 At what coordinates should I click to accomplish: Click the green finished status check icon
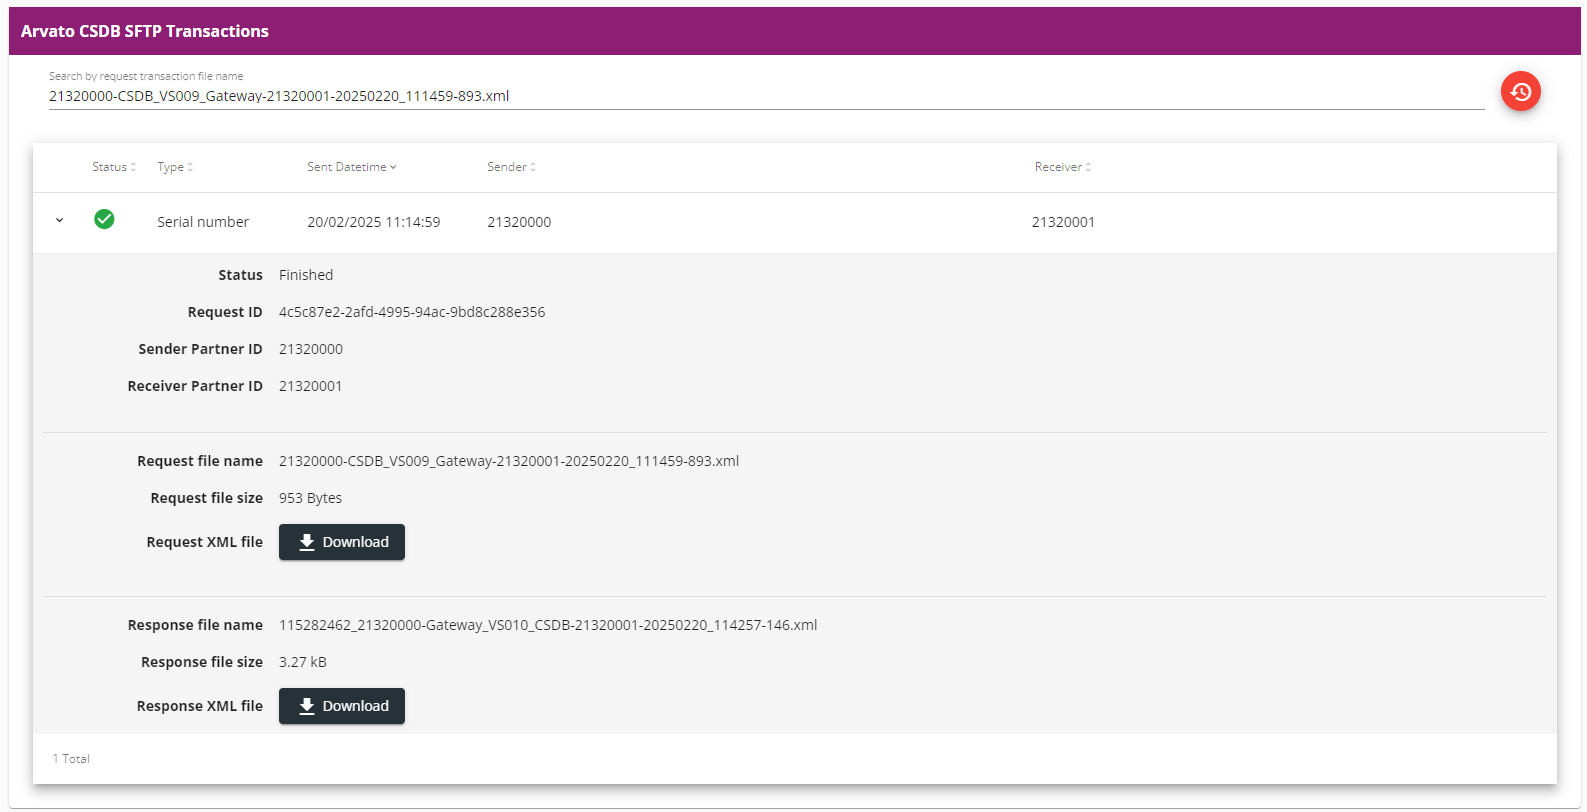tap(104, 219)
